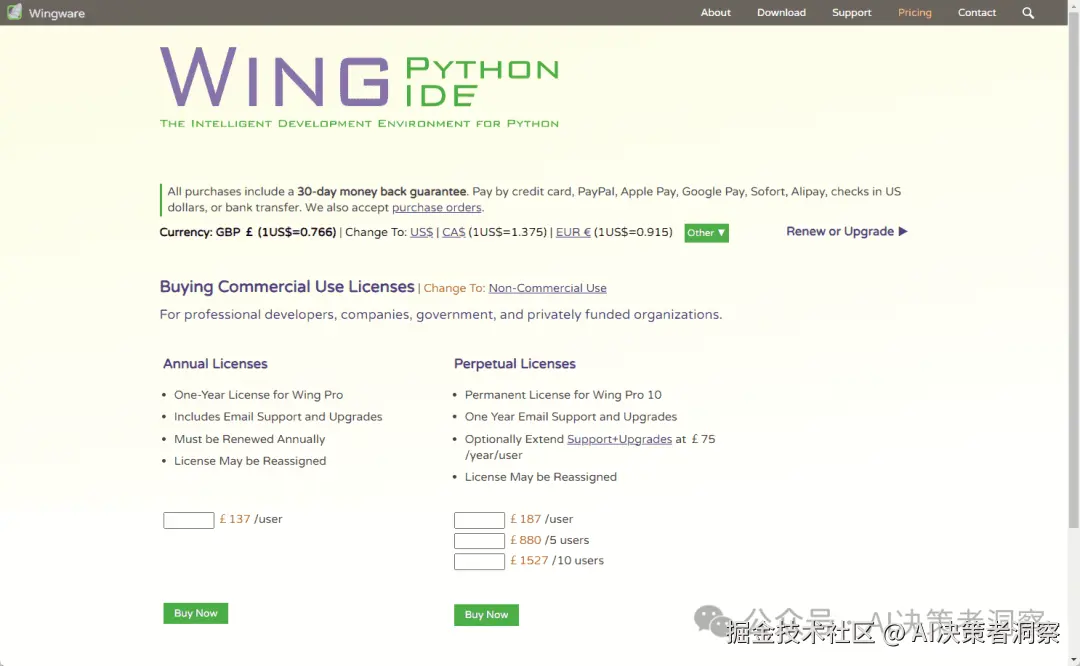1080x666 pixels.
Task: Open the Contact page
Action: (977, 12)
